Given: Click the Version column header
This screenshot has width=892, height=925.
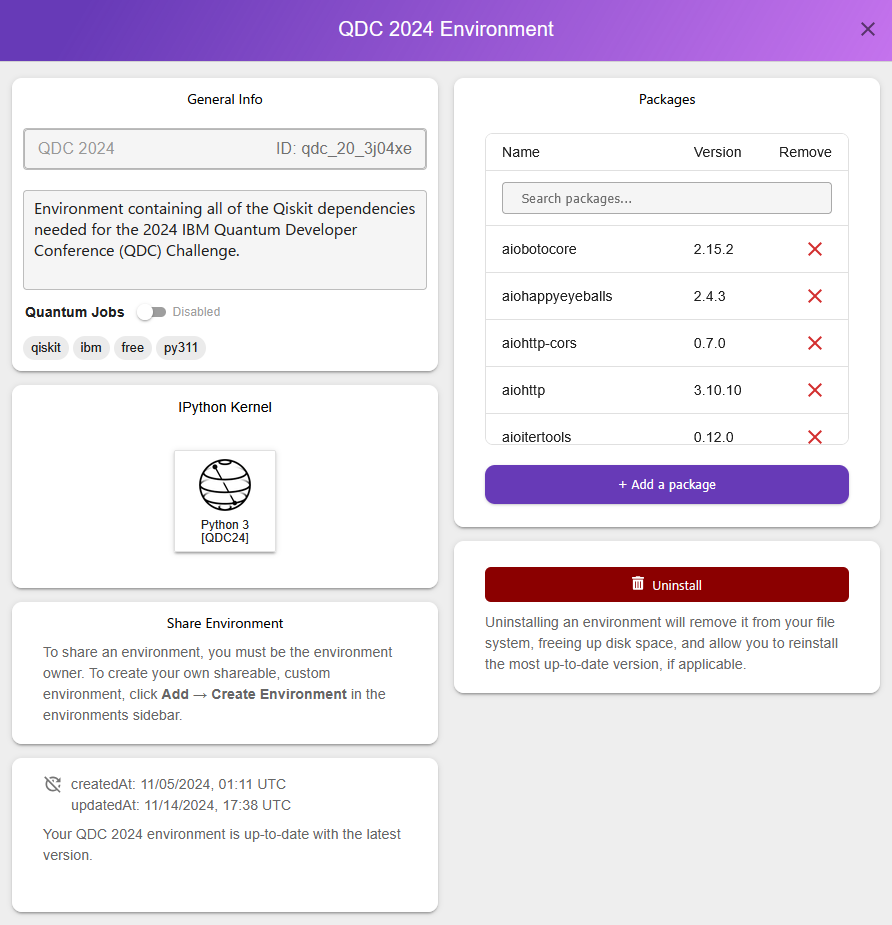Looking at the screenshot, I should (717, 152).
